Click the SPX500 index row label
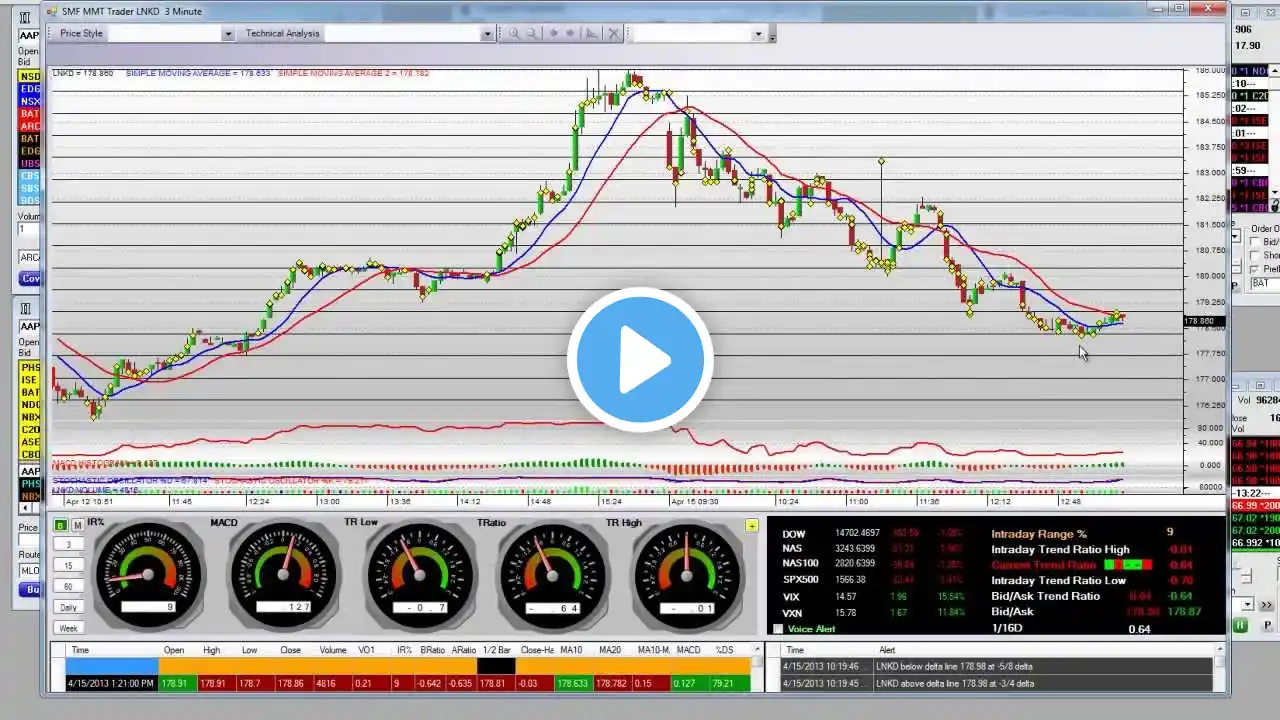 (801, 580)
